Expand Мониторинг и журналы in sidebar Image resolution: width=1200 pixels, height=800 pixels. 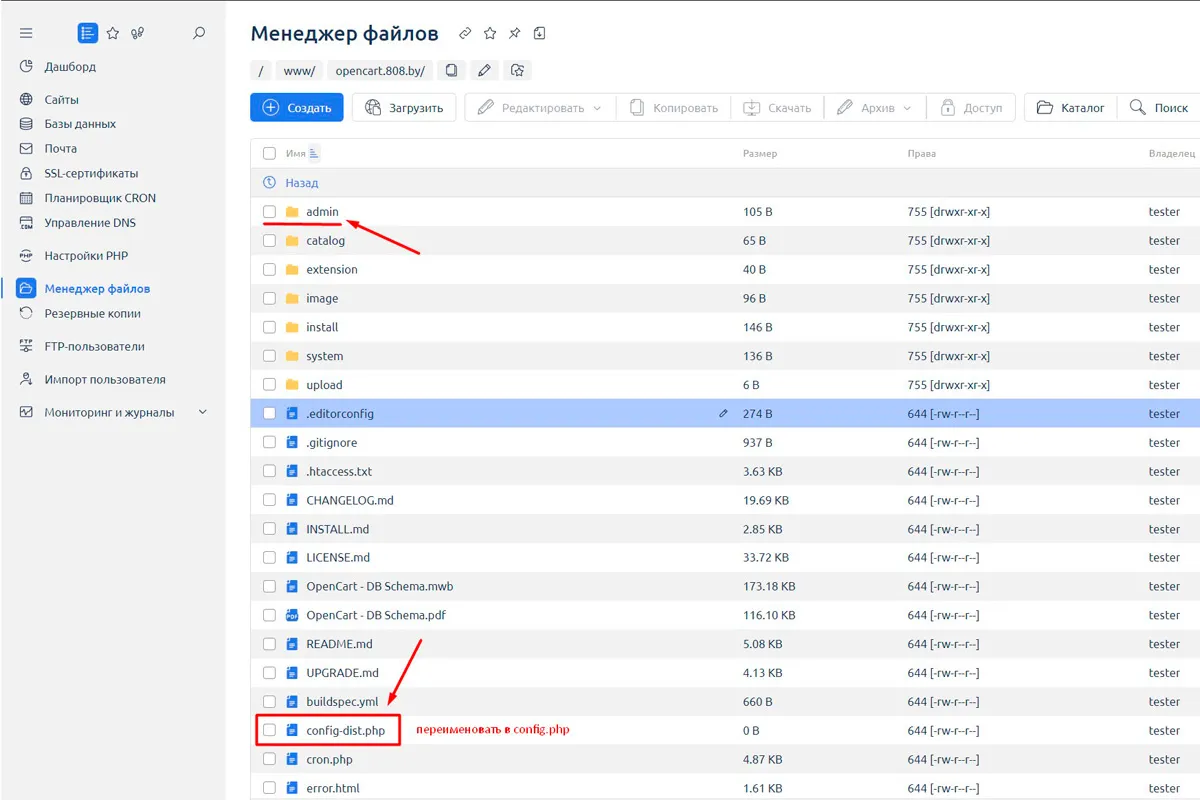click(x=203, y=412)
